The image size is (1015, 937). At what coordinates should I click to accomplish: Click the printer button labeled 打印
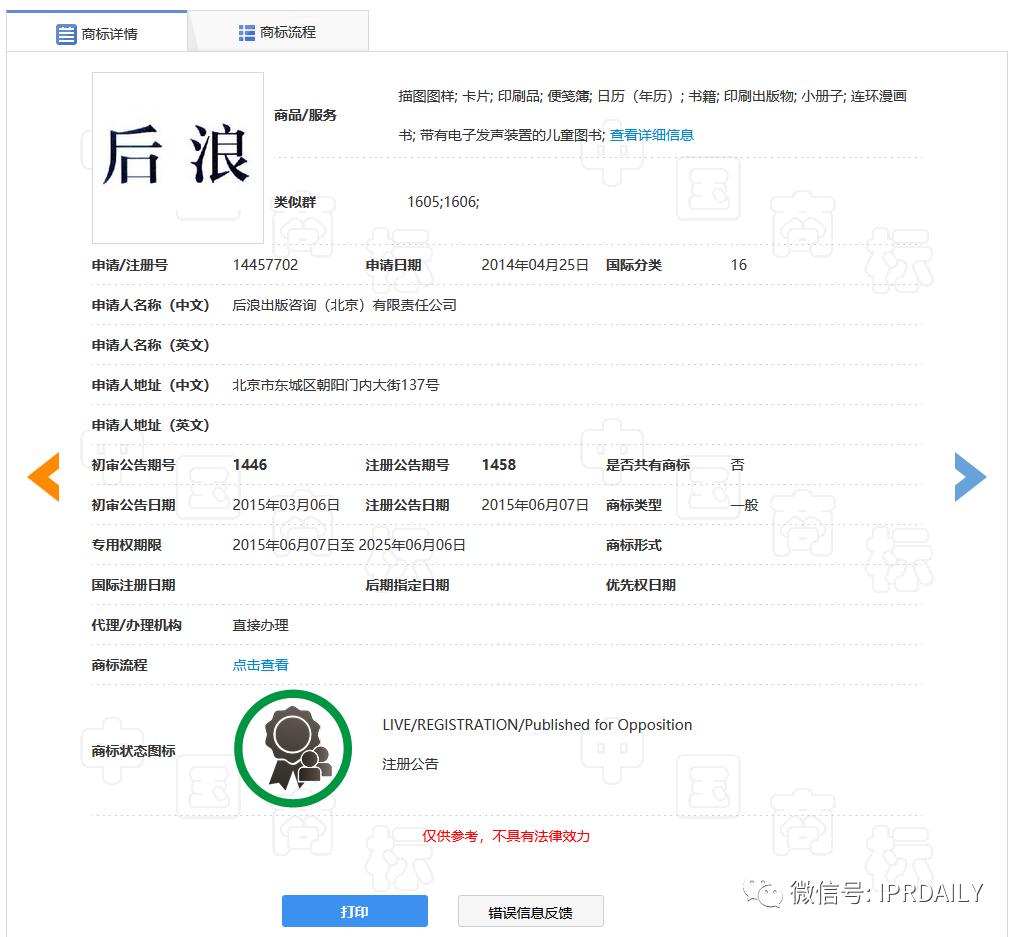[x=354, y=911]
